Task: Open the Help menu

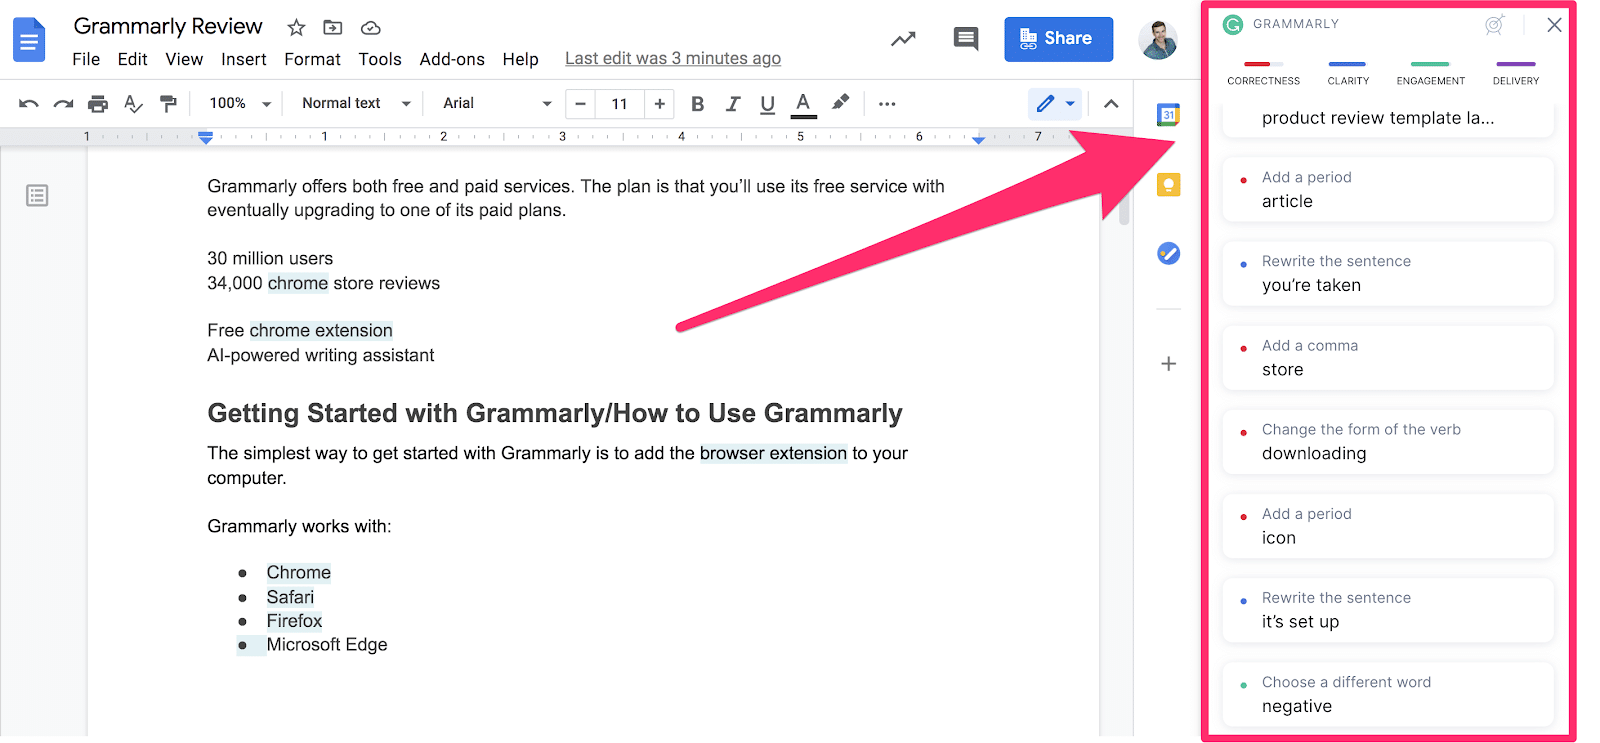Action: coord(520,59)
